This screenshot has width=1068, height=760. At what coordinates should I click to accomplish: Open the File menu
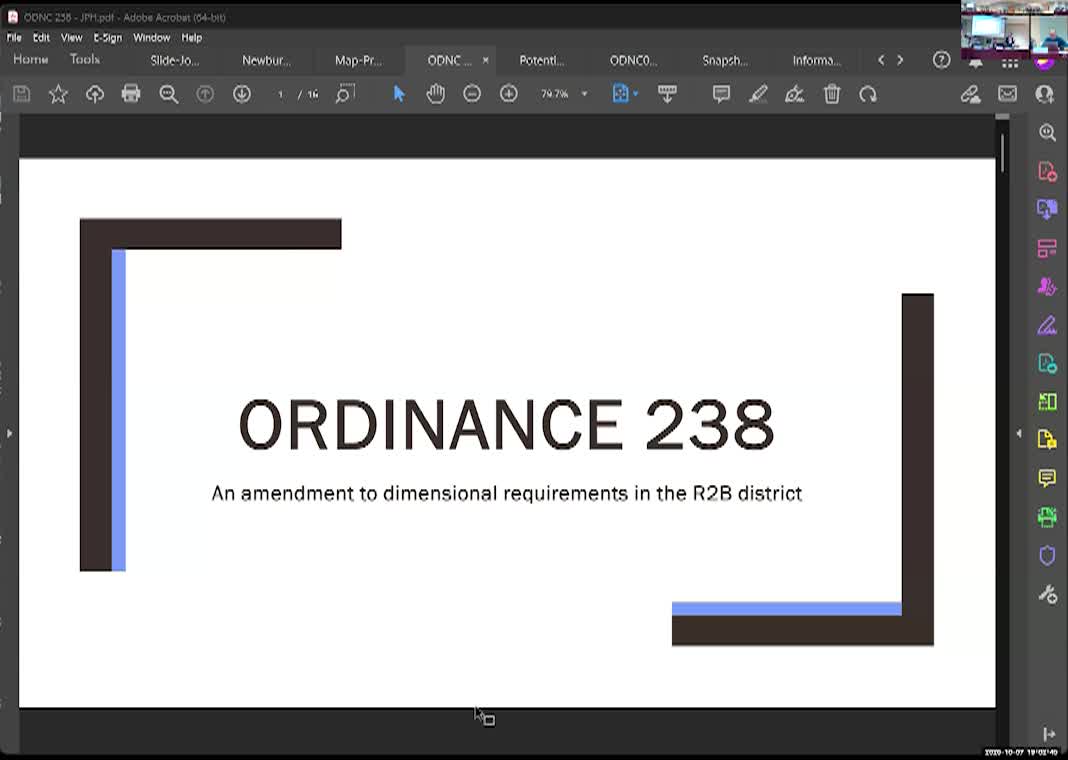(14, 37)
